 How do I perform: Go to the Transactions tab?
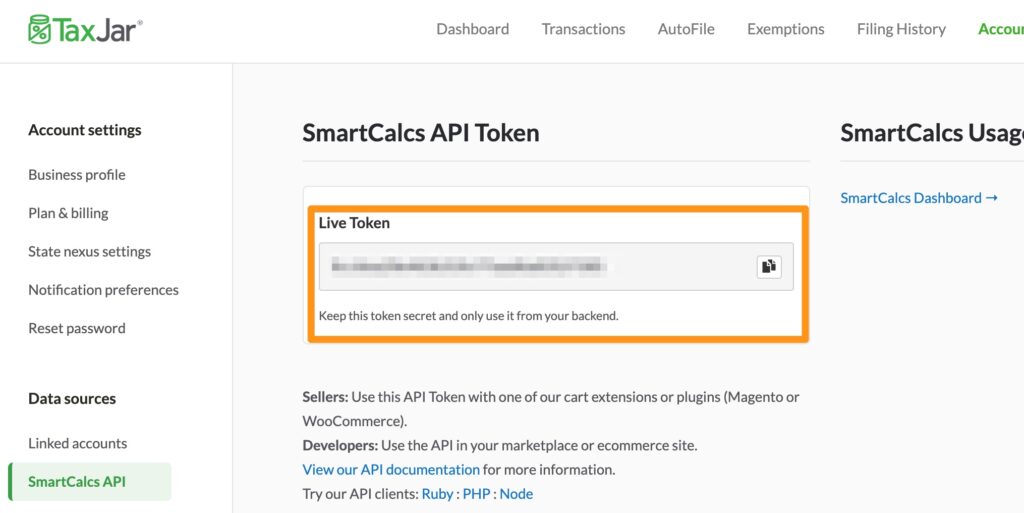[x=583, y=29]
